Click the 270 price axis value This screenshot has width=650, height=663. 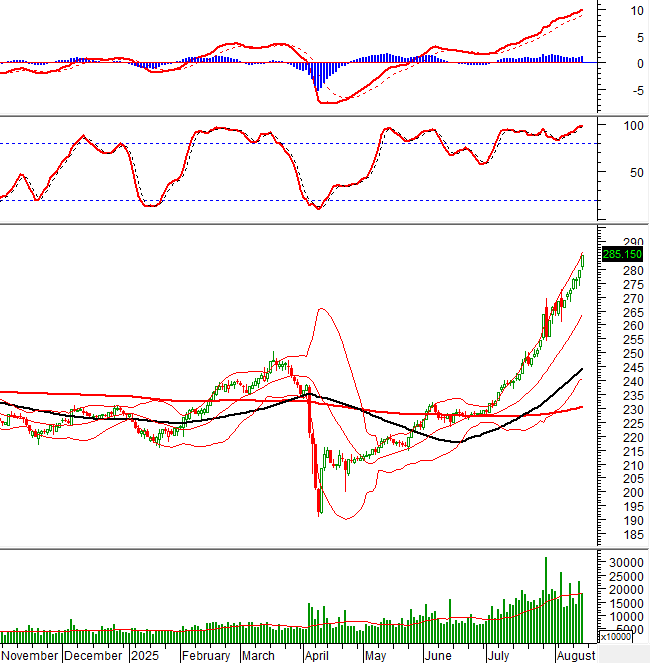click(x=633, y=299)
